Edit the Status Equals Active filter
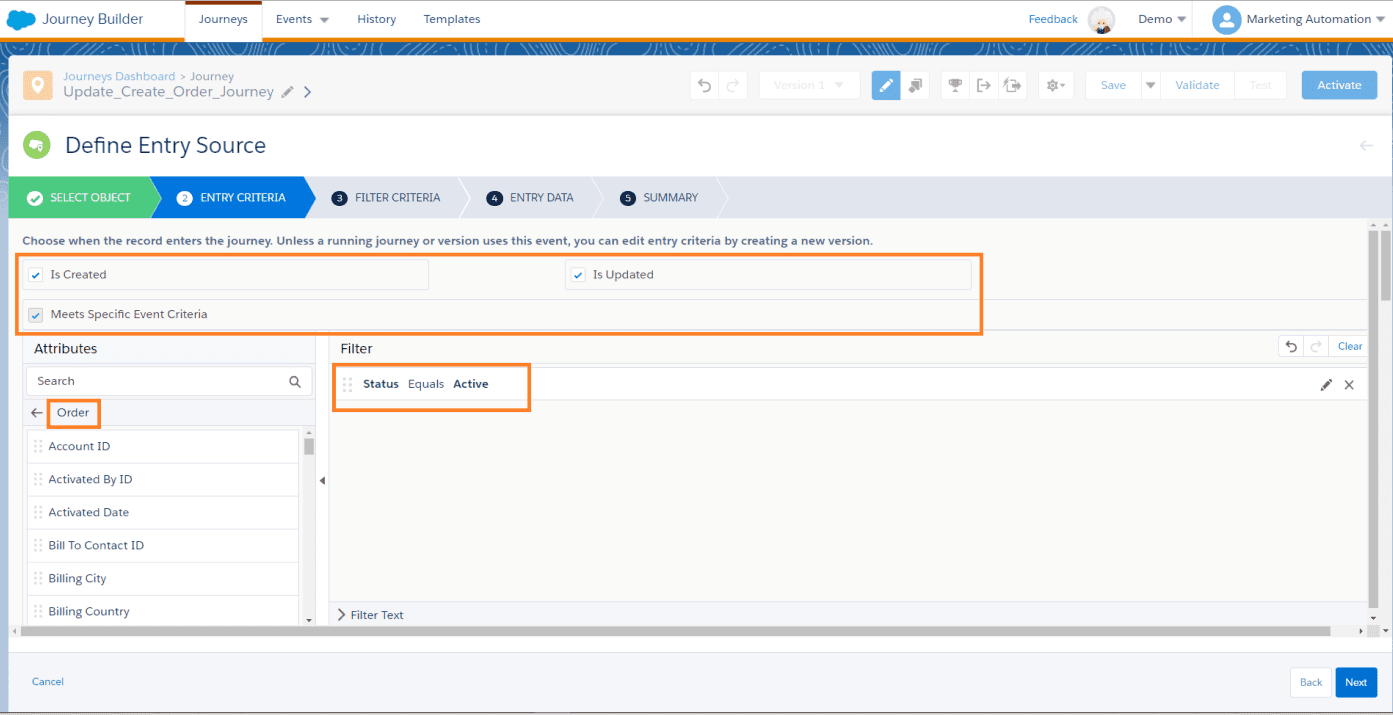The width and height of the screenshot is (1393, 715). (1326, 385)
